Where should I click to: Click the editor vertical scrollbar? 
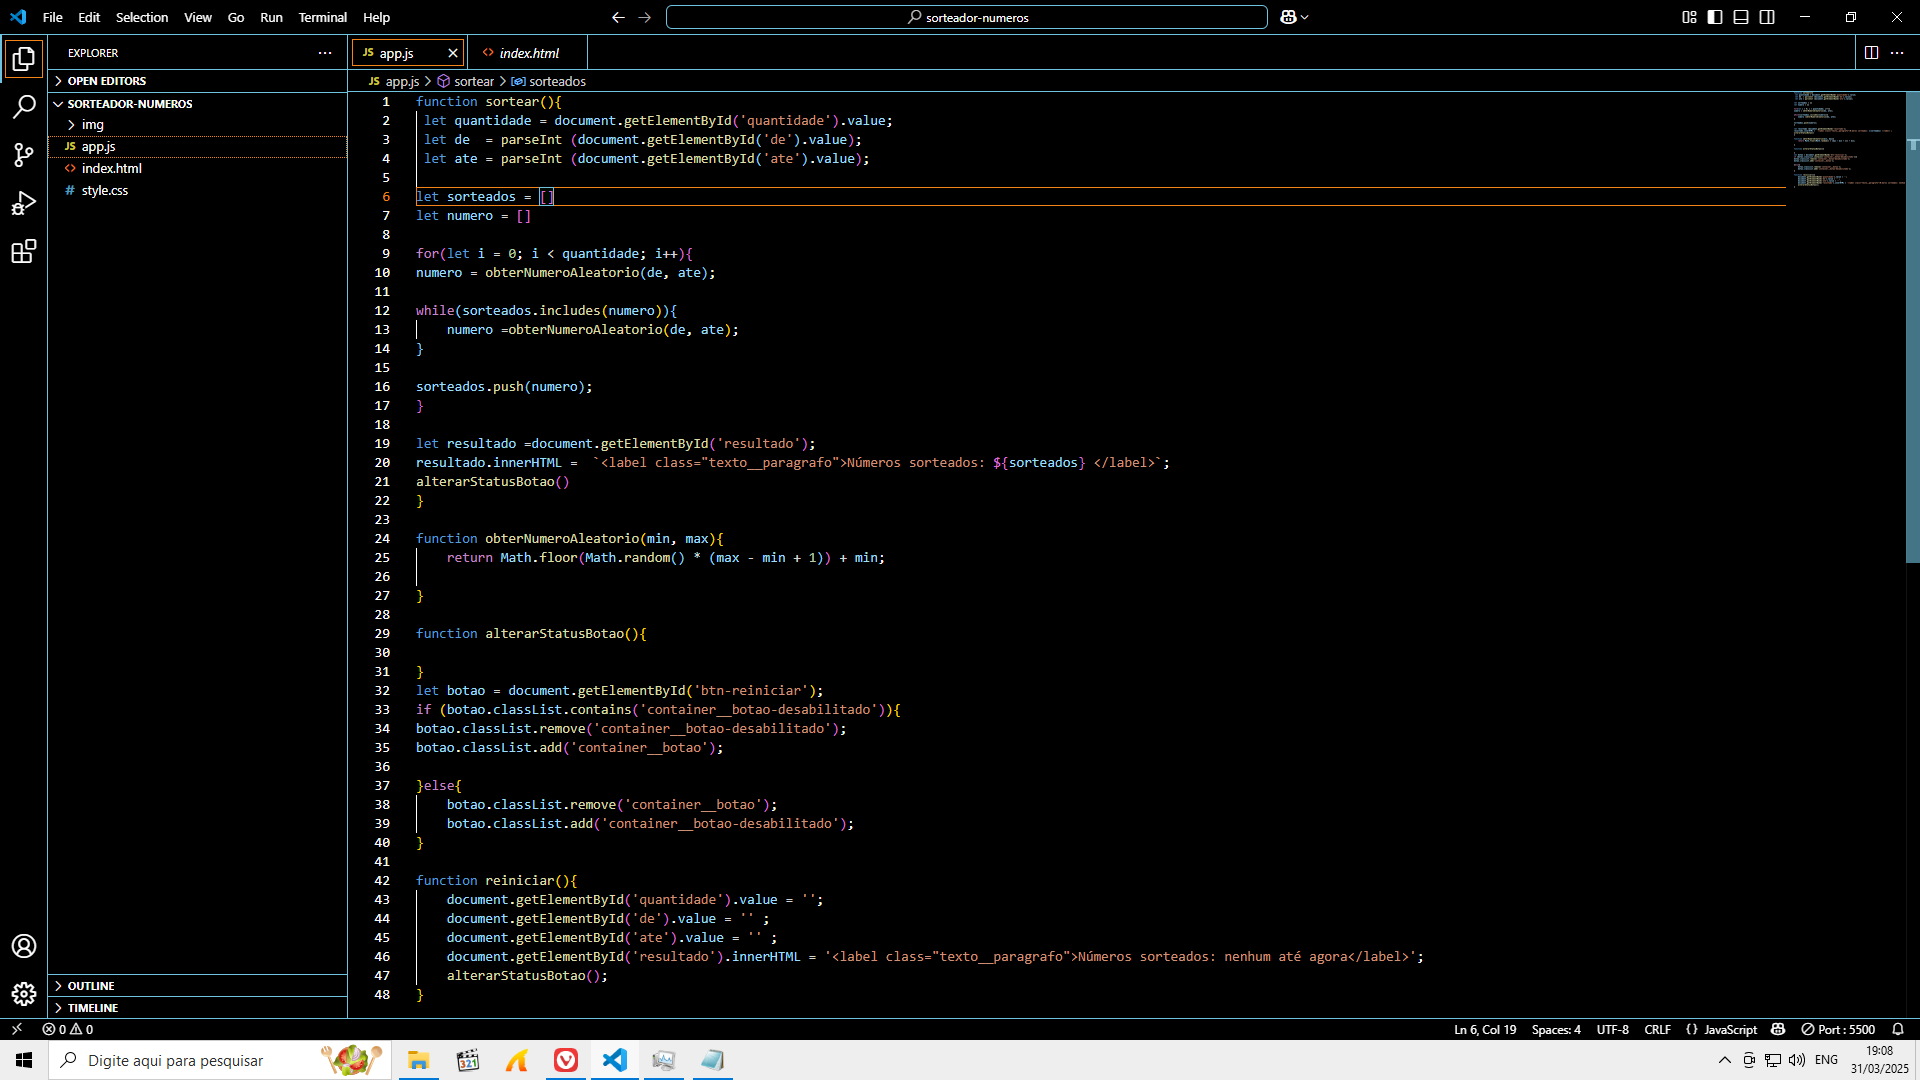tap(1912, 327)
